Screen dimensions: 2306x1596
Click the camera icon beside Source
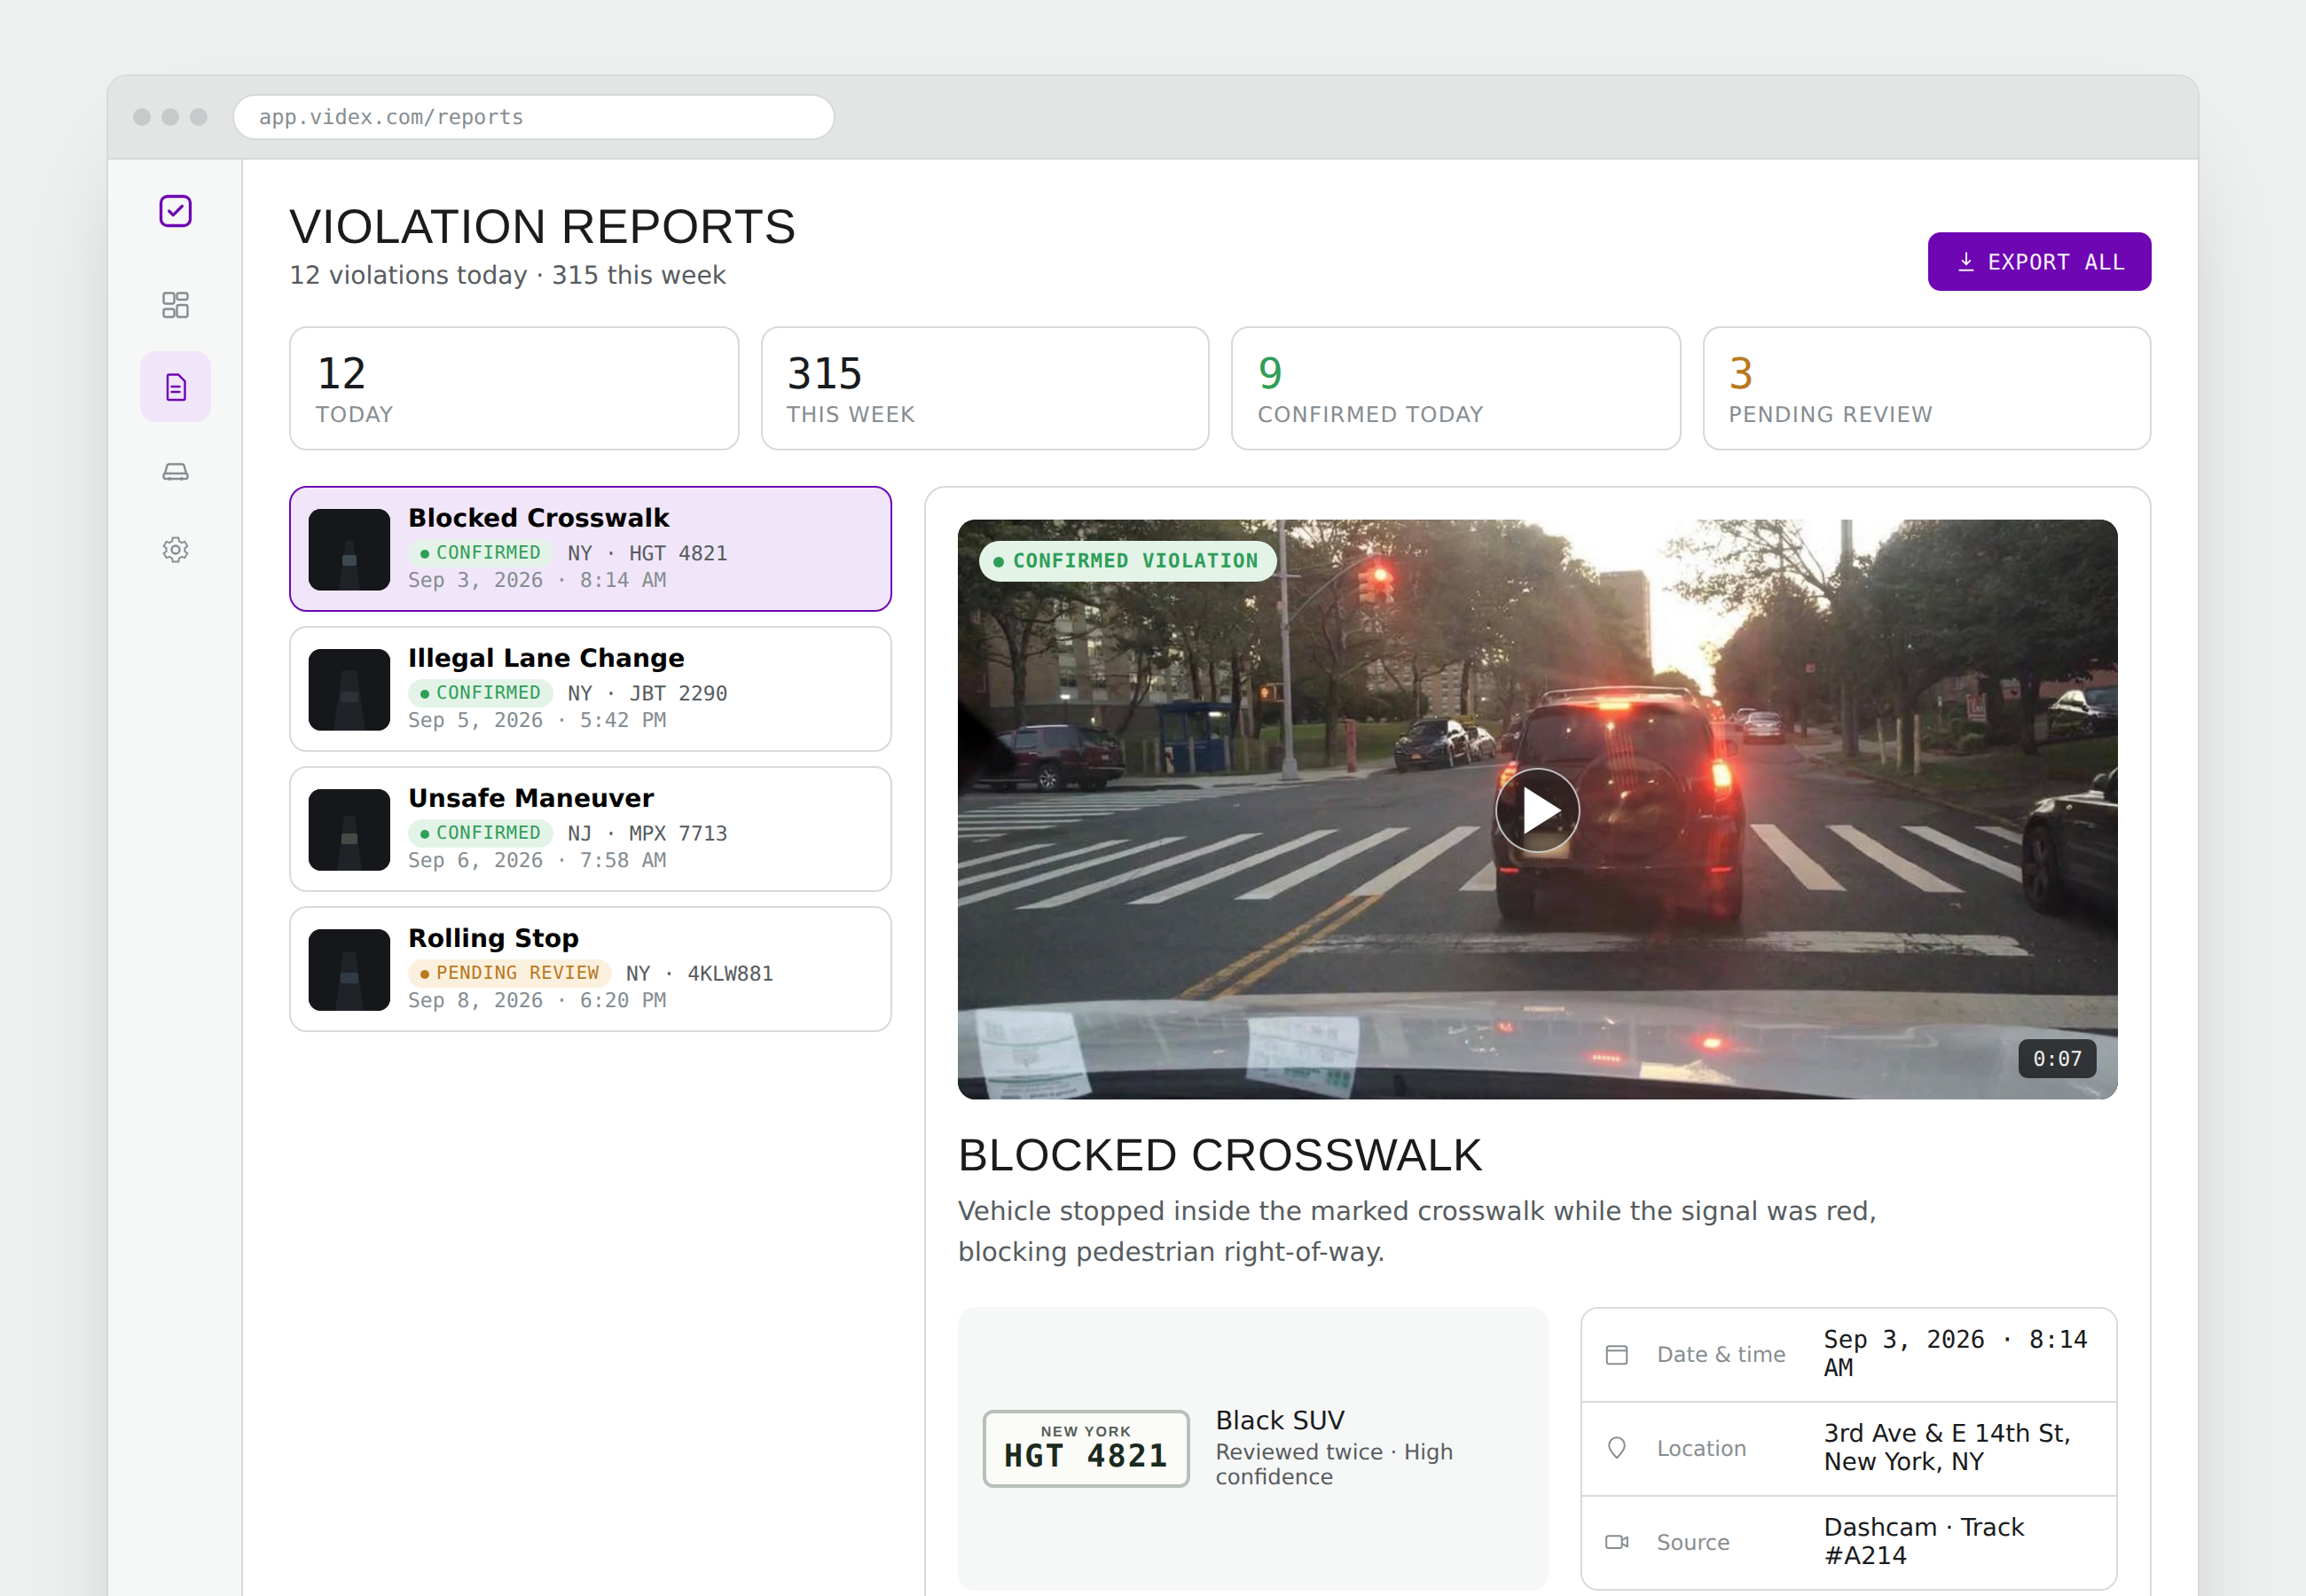pyautogui.click(x=1617, y=1542)
